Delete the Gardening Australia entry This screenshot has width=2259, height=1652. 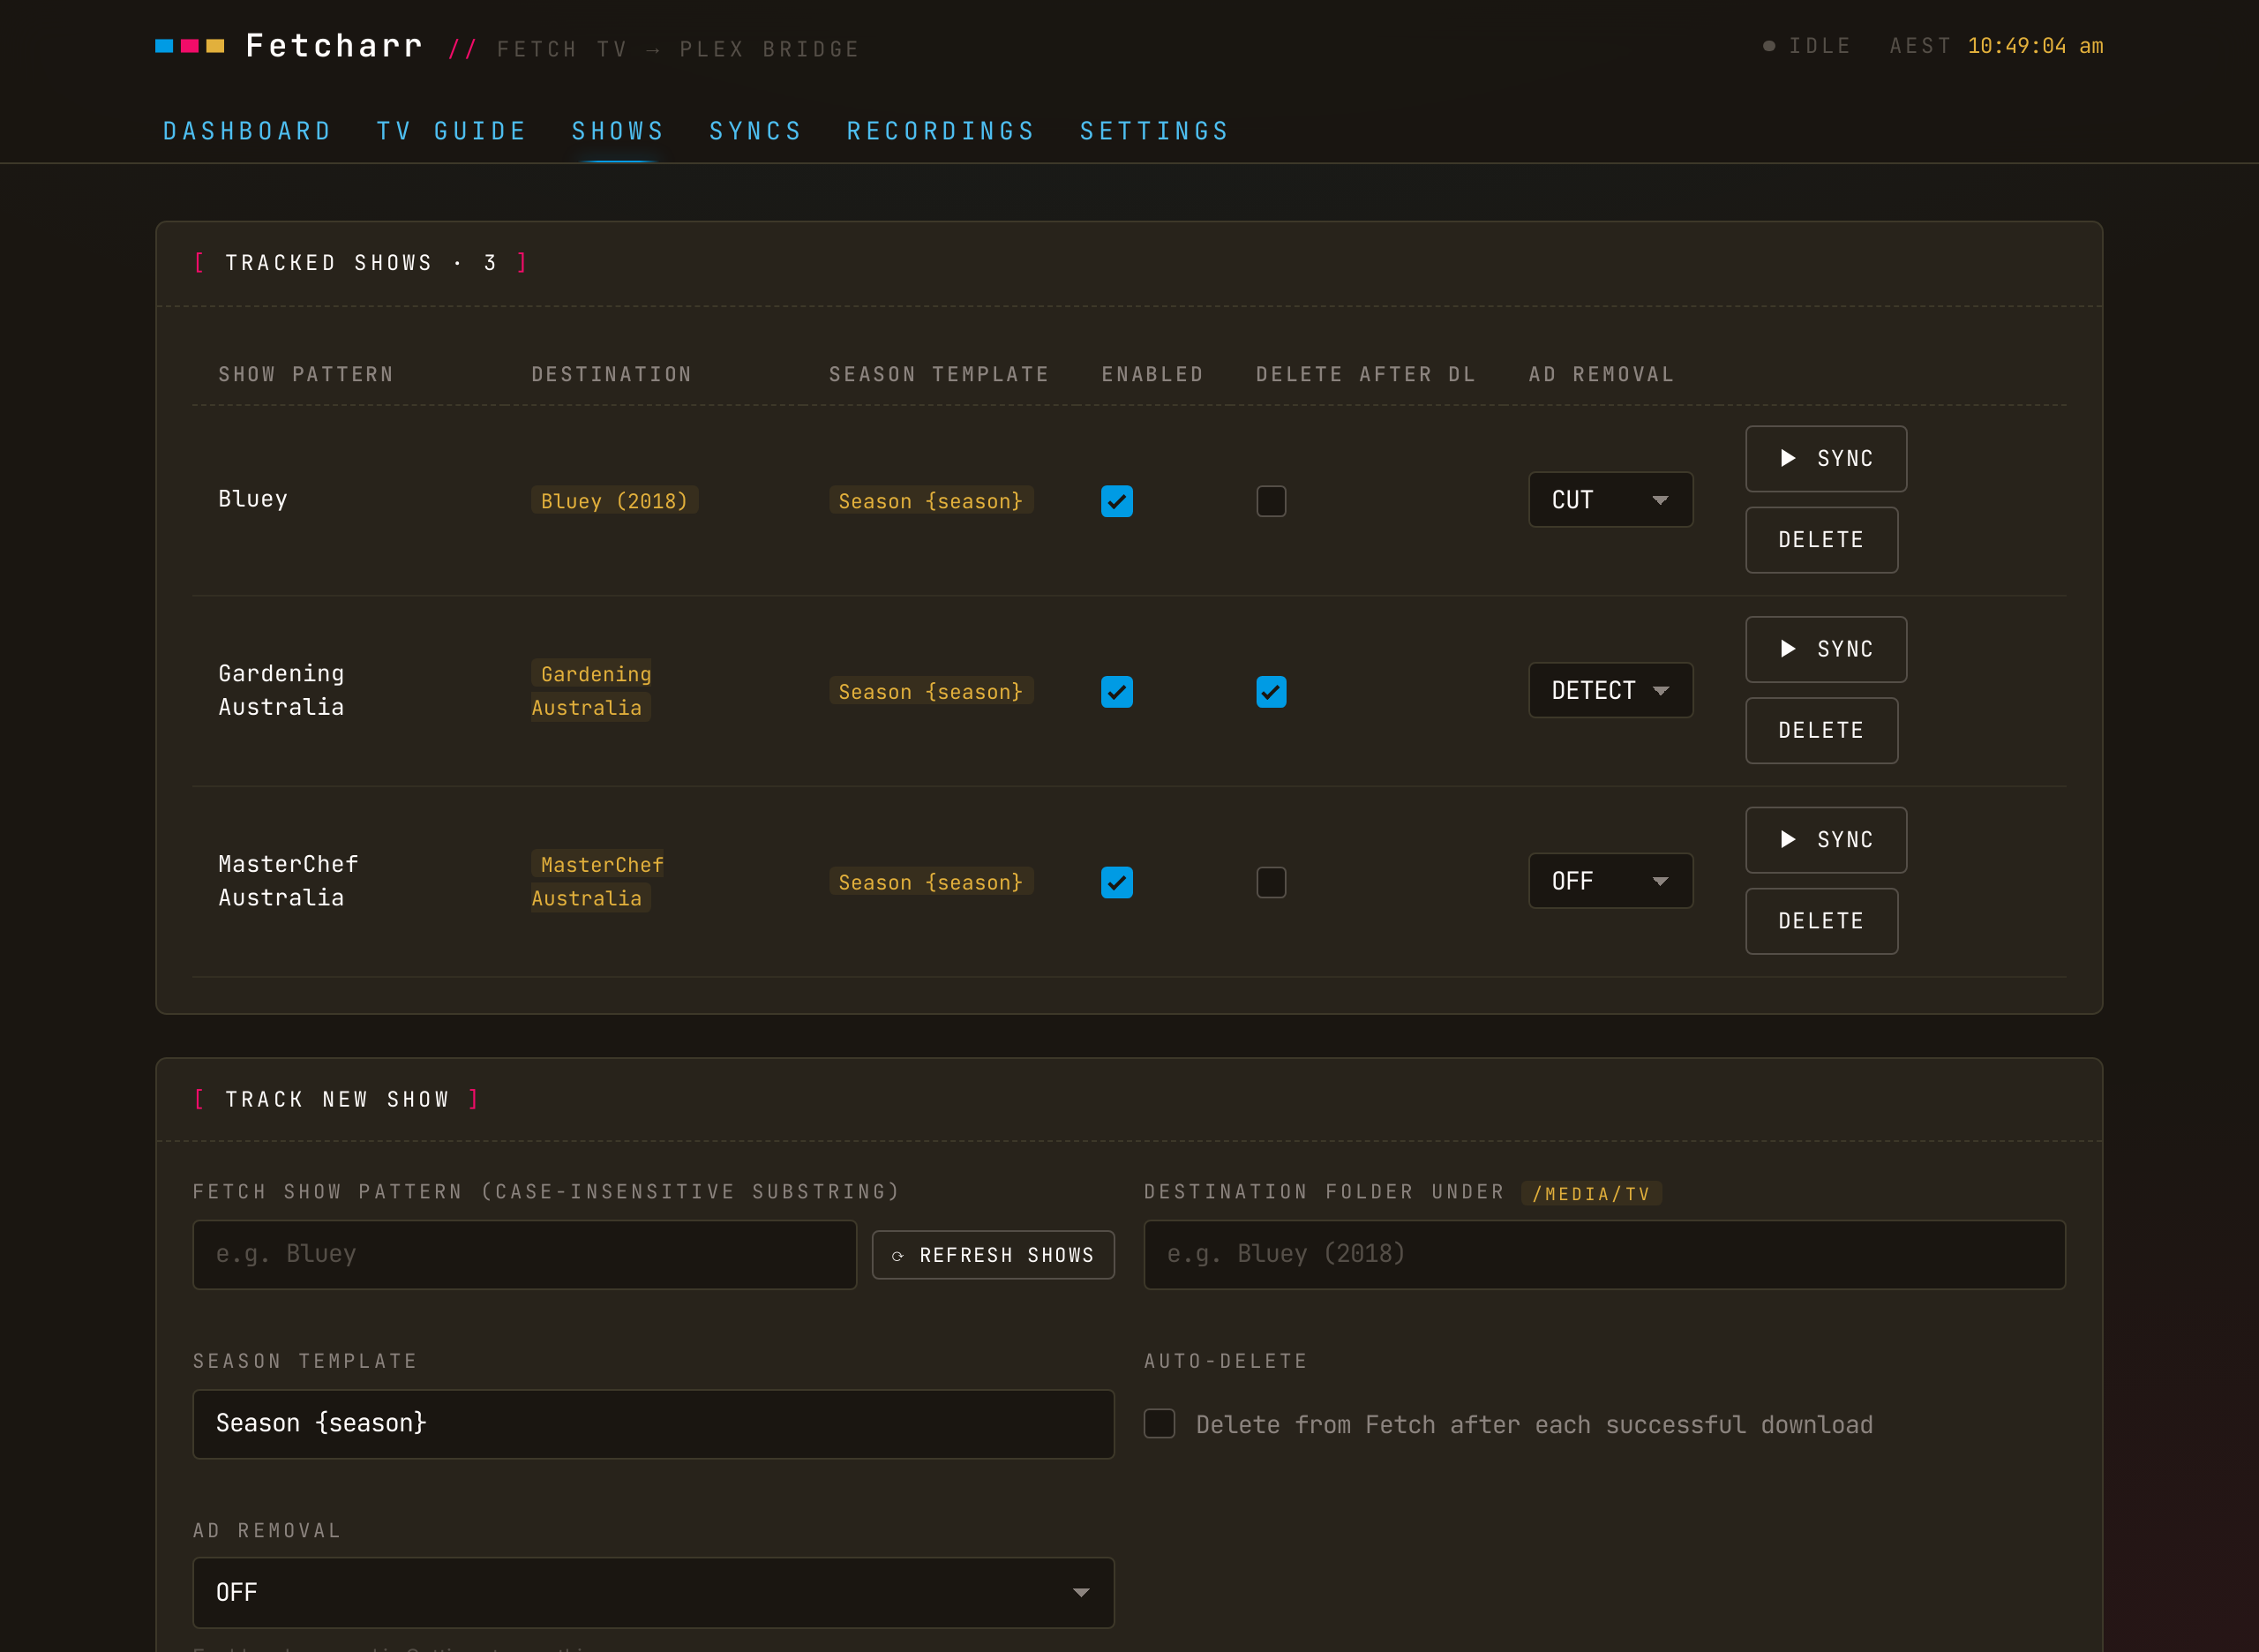pos(1821,731)
